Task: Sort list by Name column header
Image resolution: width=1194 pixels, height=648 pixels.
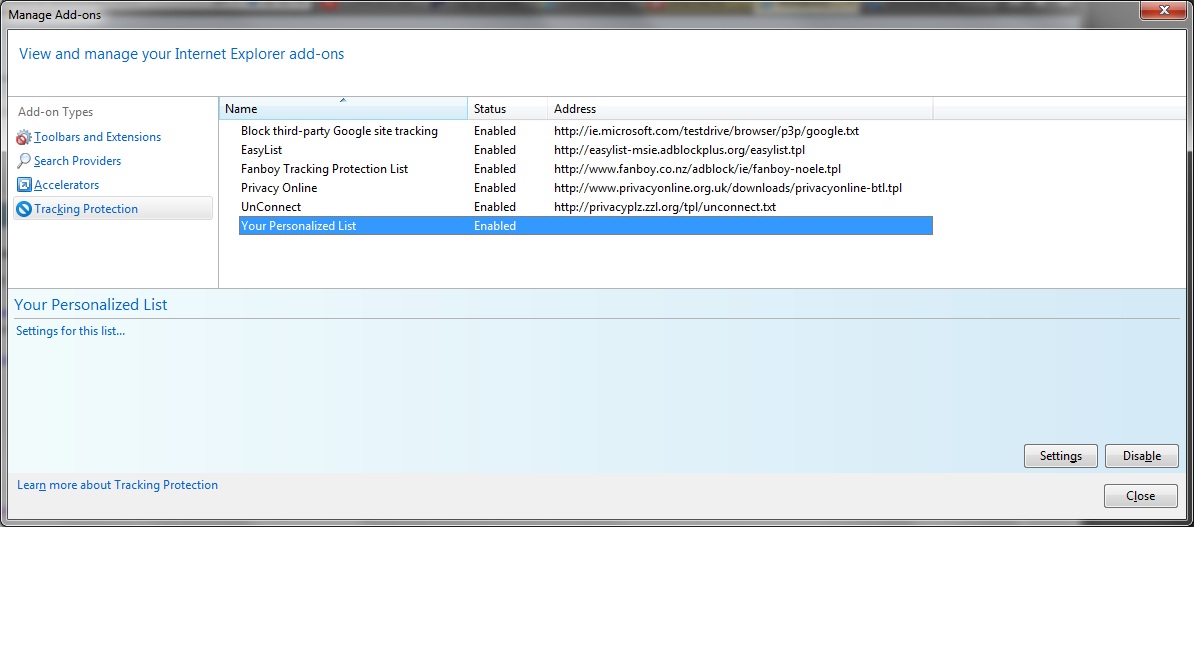Action: 343,109
